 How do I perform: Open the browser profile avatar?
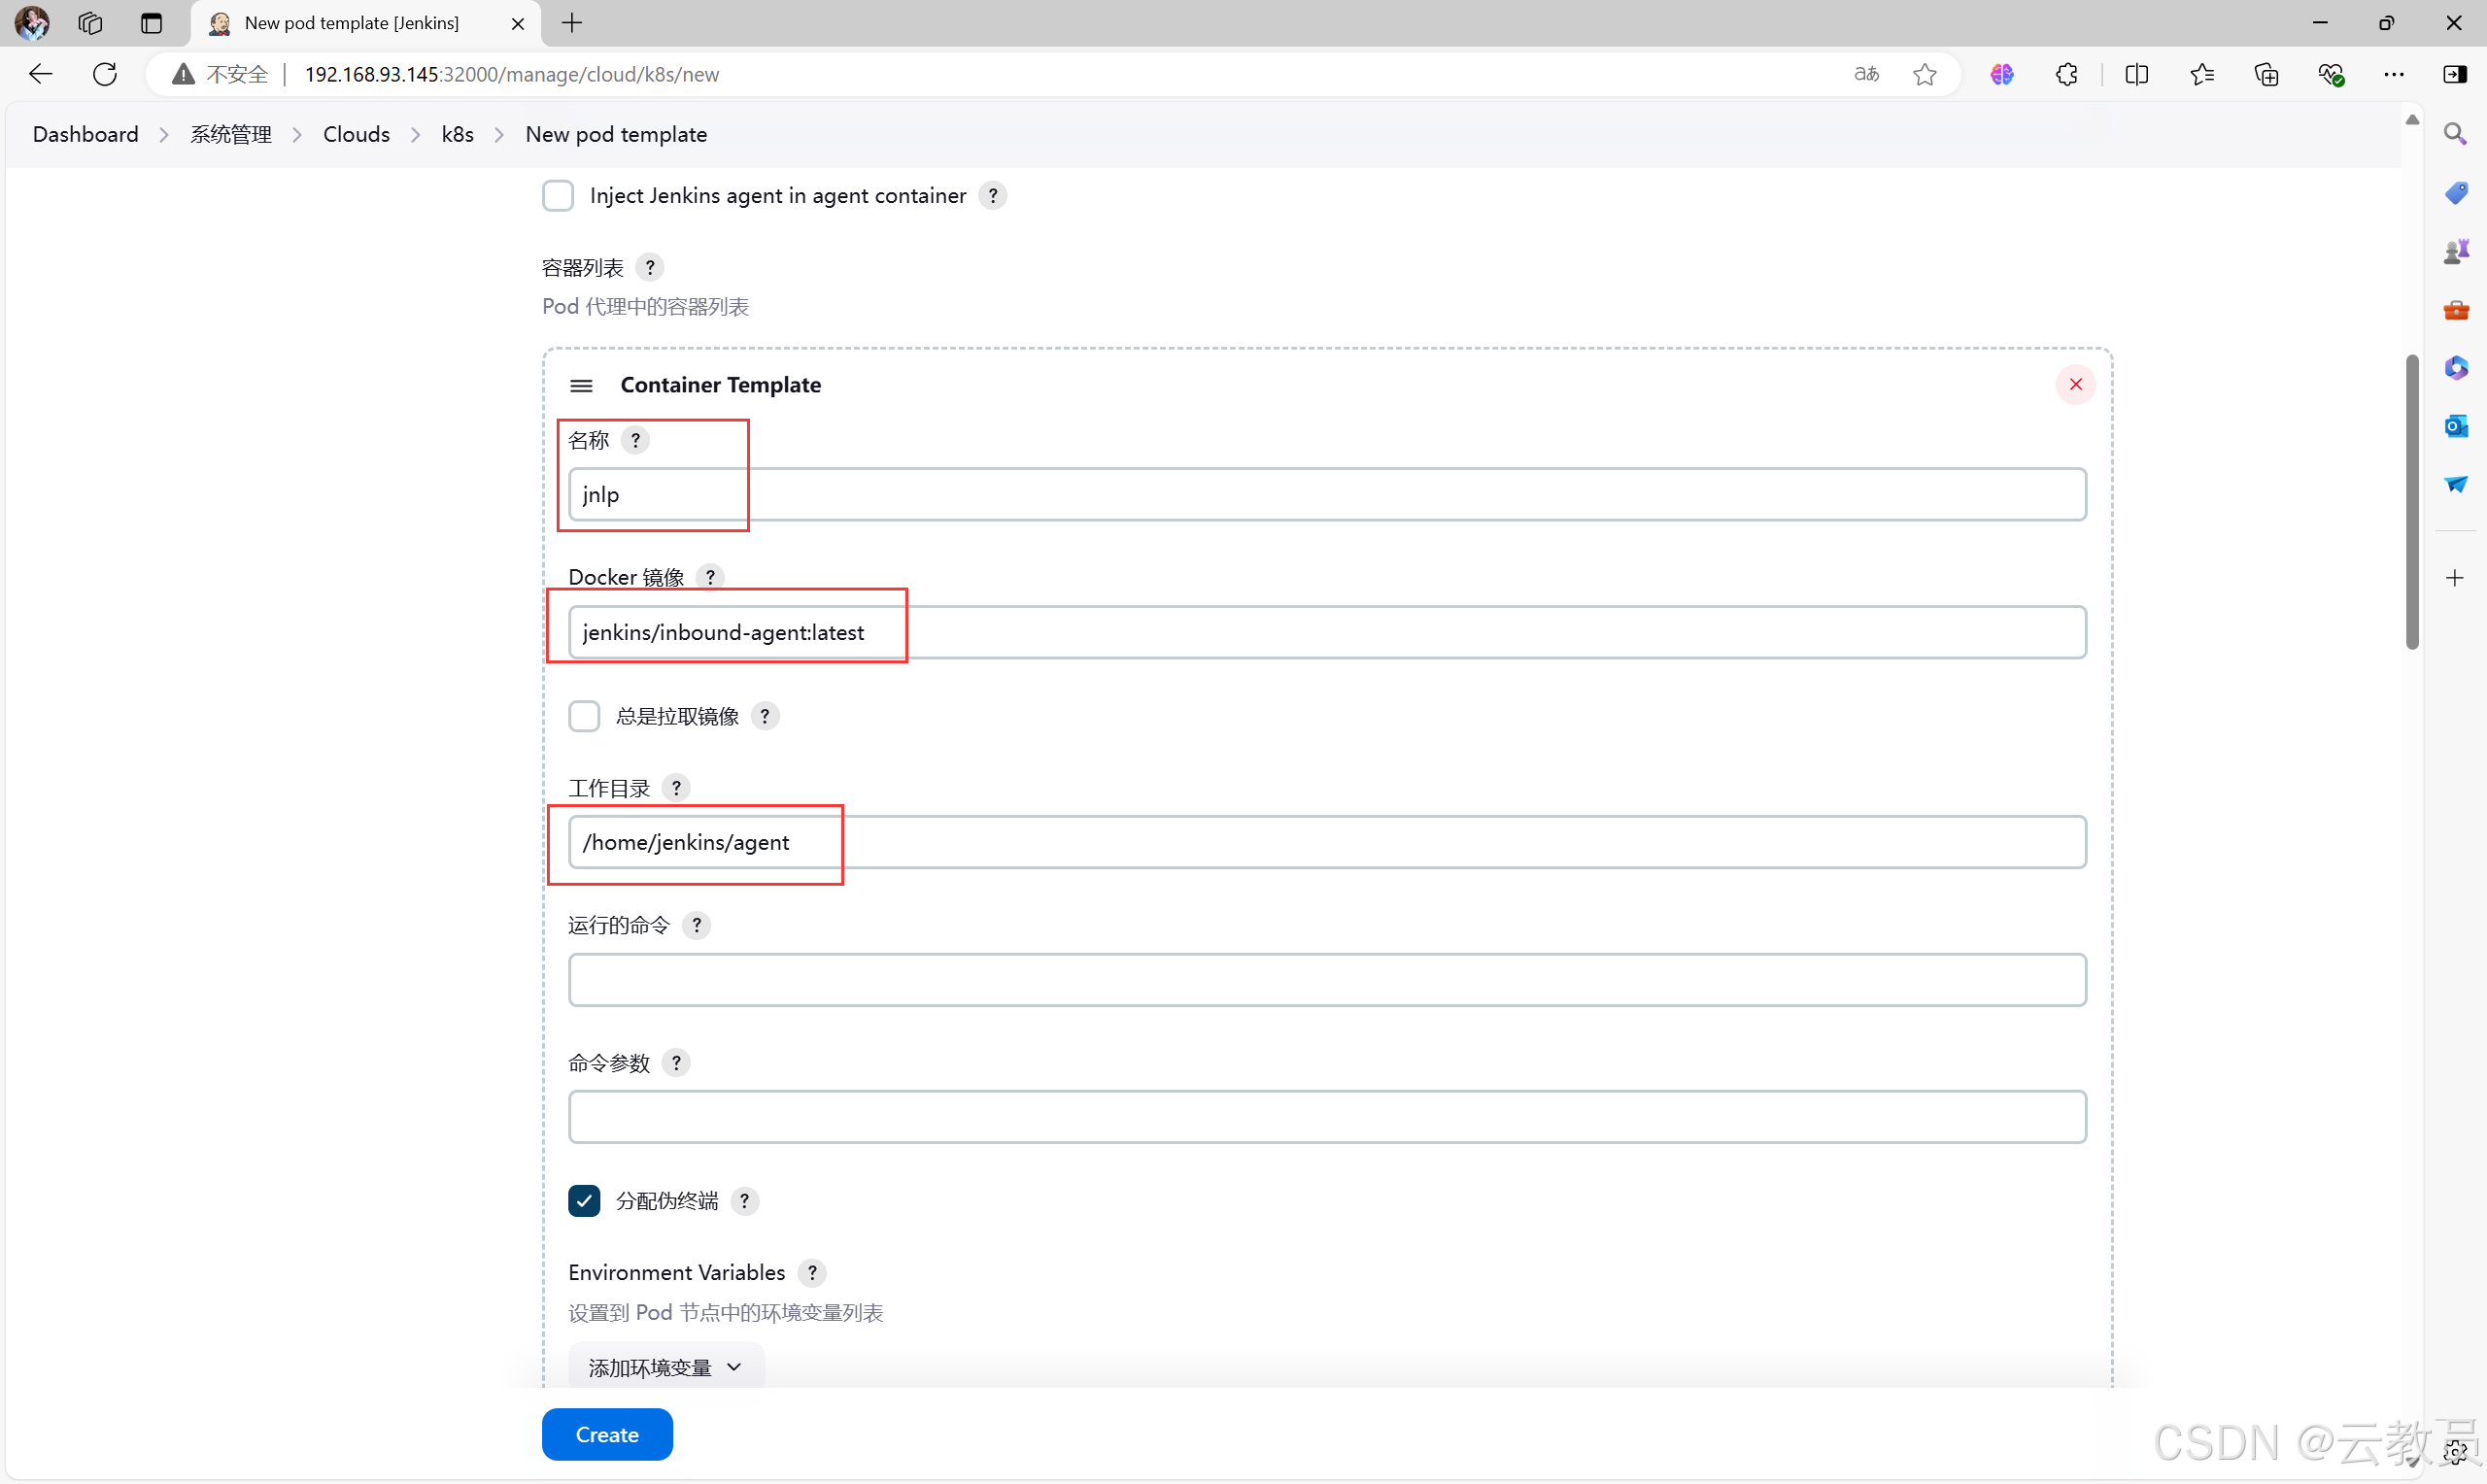(x=32, y=22)
